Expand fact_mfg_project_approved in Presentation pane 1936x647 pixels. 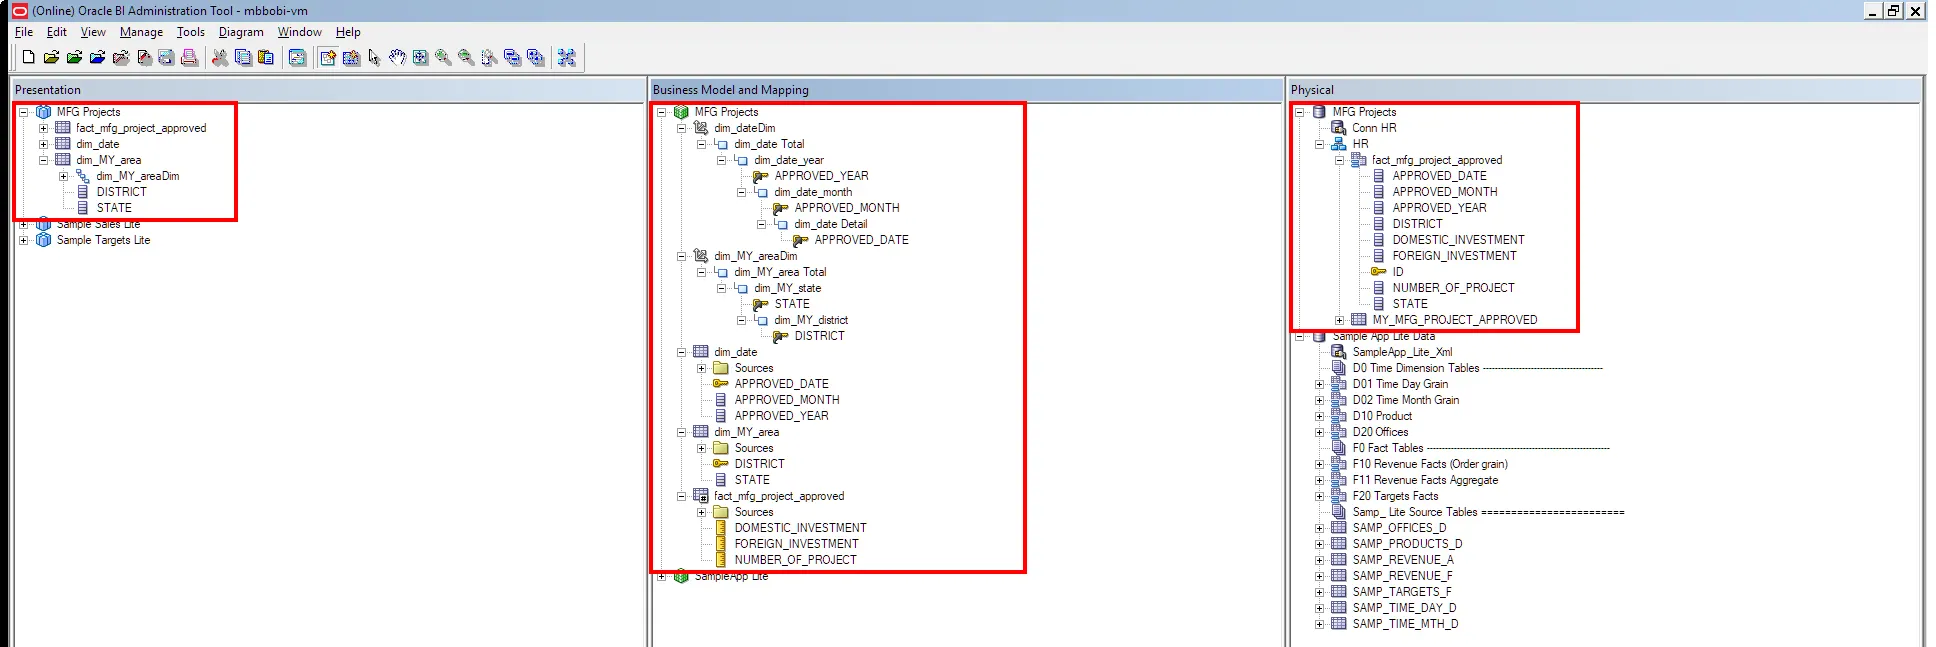pyautogui.click(x=43, y=128)
